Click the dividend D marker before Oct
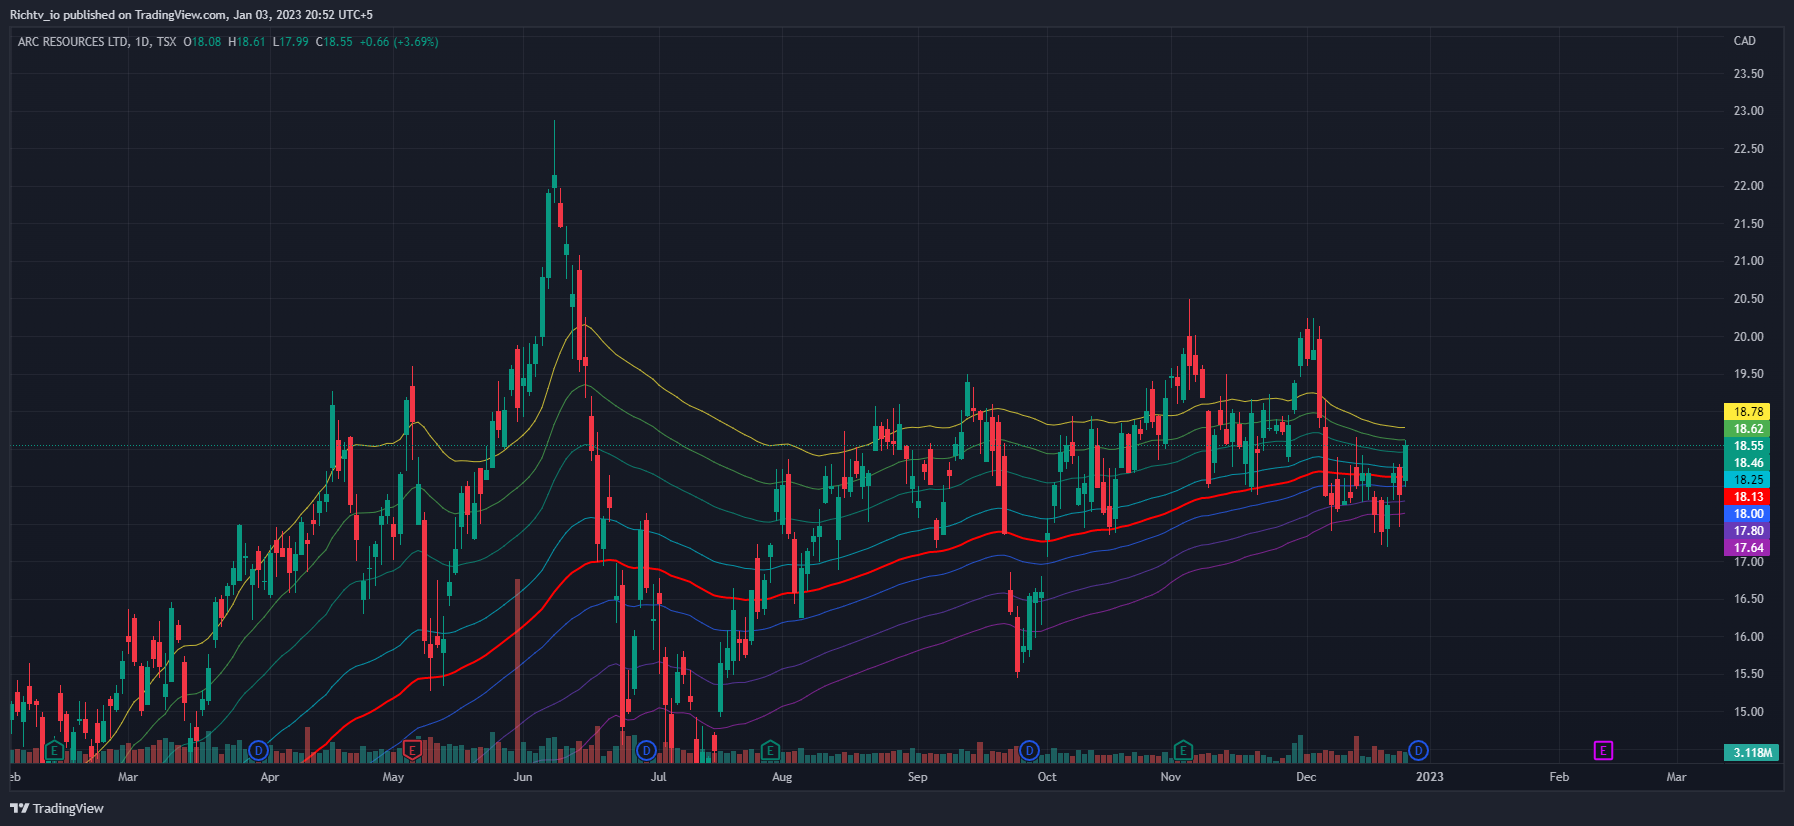 point(1029,750)
